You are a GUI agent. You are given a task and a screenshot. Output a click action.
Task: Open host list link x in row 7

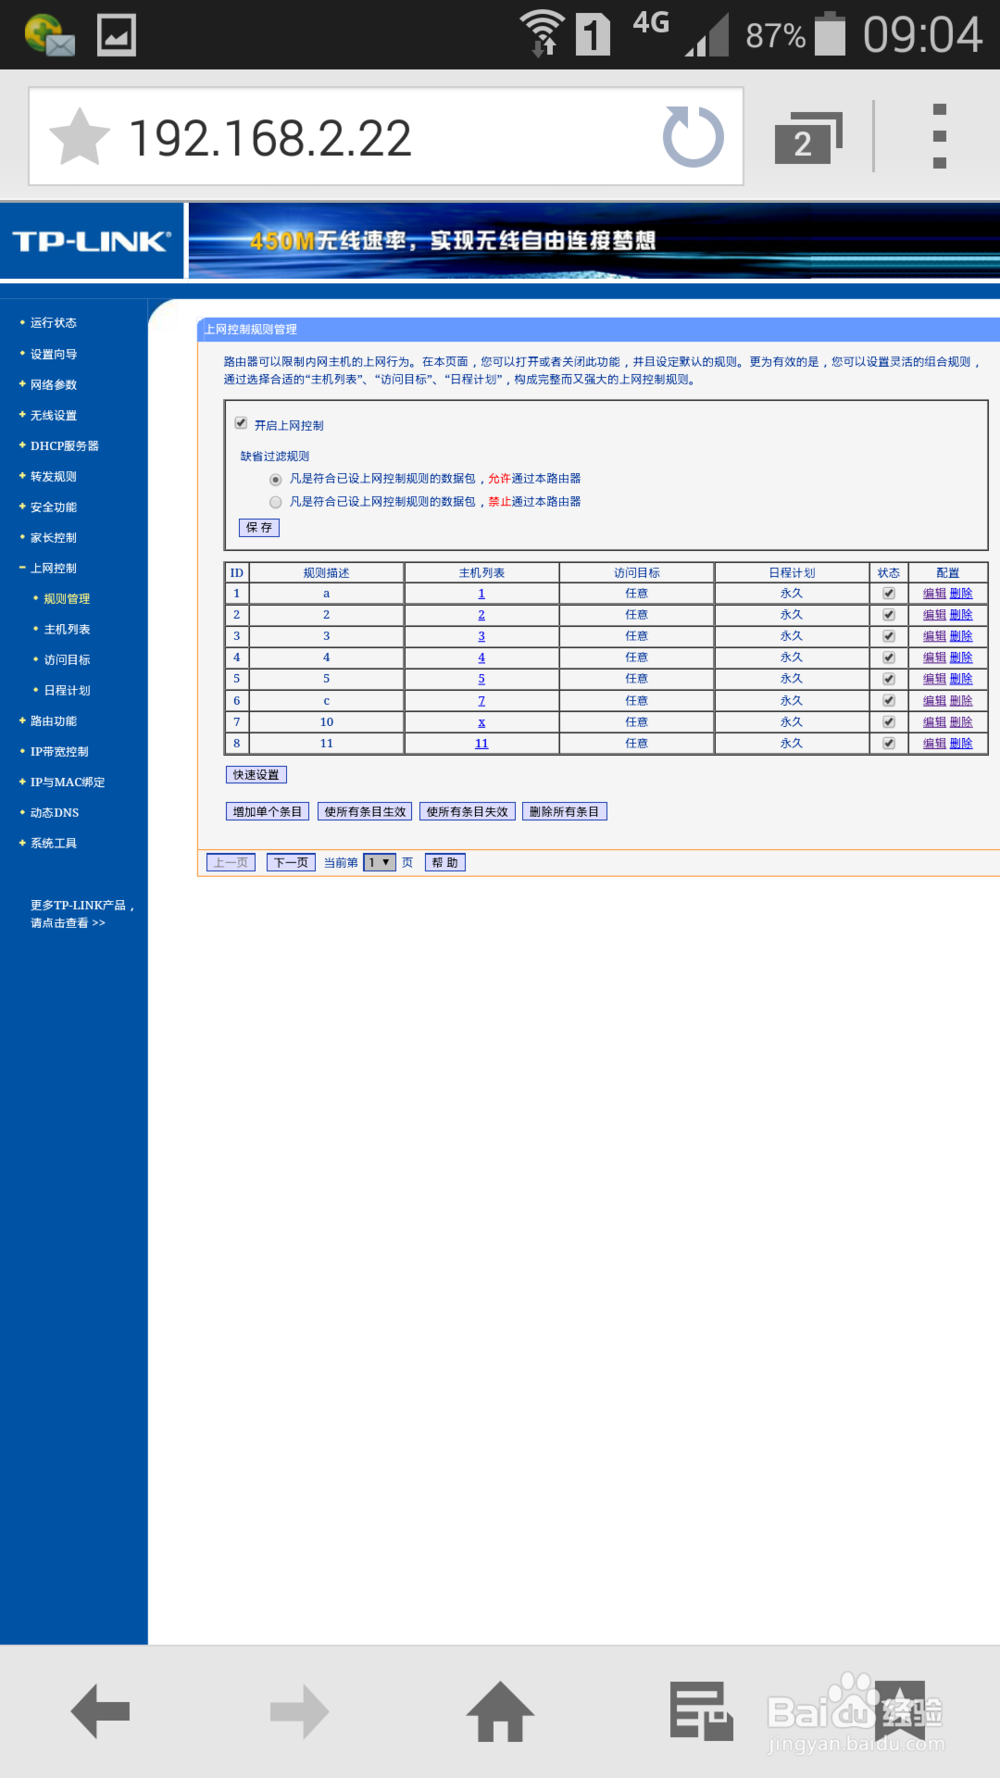(481, 722)
